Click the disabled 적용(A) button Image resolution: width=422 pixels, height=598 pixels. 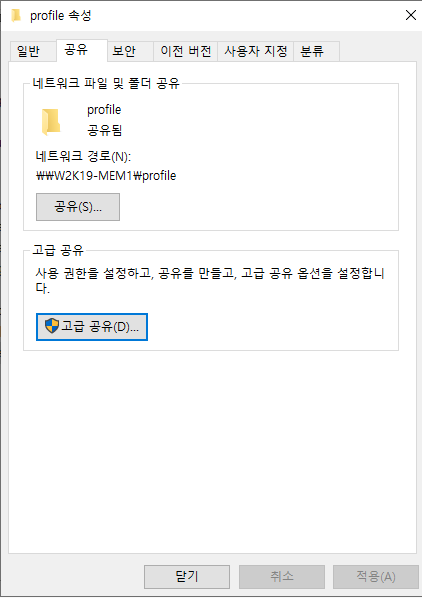375,576
